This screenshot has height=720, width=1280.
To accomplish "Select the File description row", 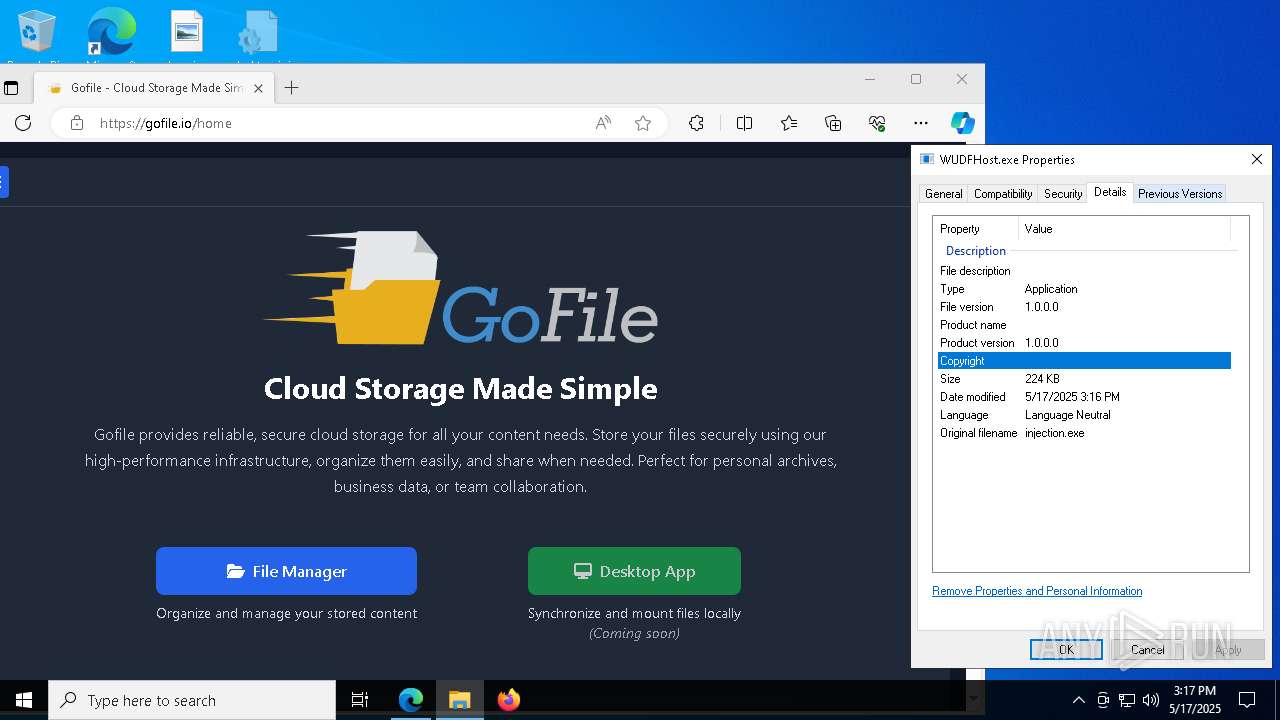I will pos(1084,271).
